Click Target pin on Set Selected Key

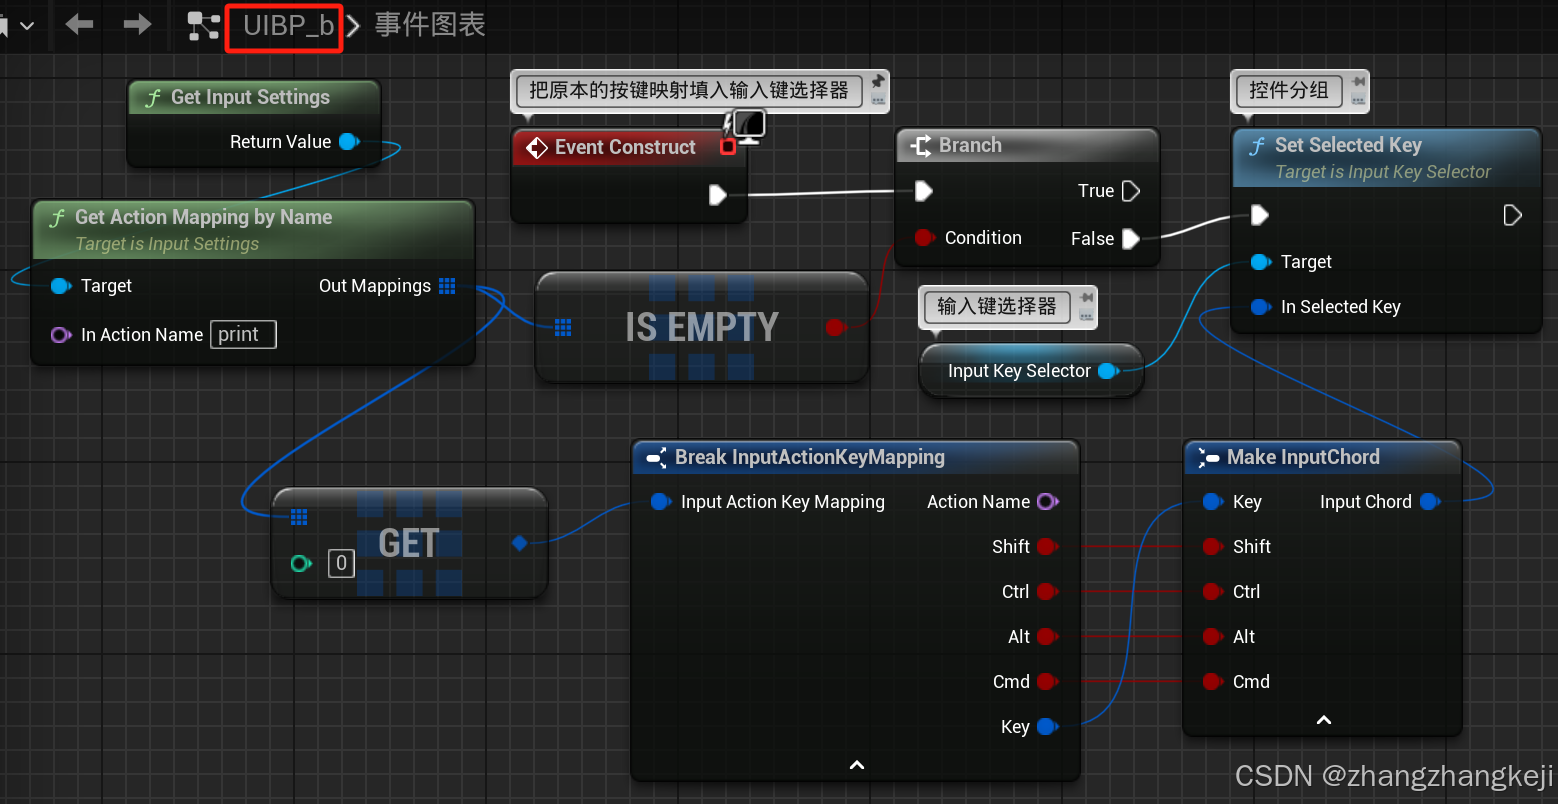pyautogui.click(x=1261, y=262)
